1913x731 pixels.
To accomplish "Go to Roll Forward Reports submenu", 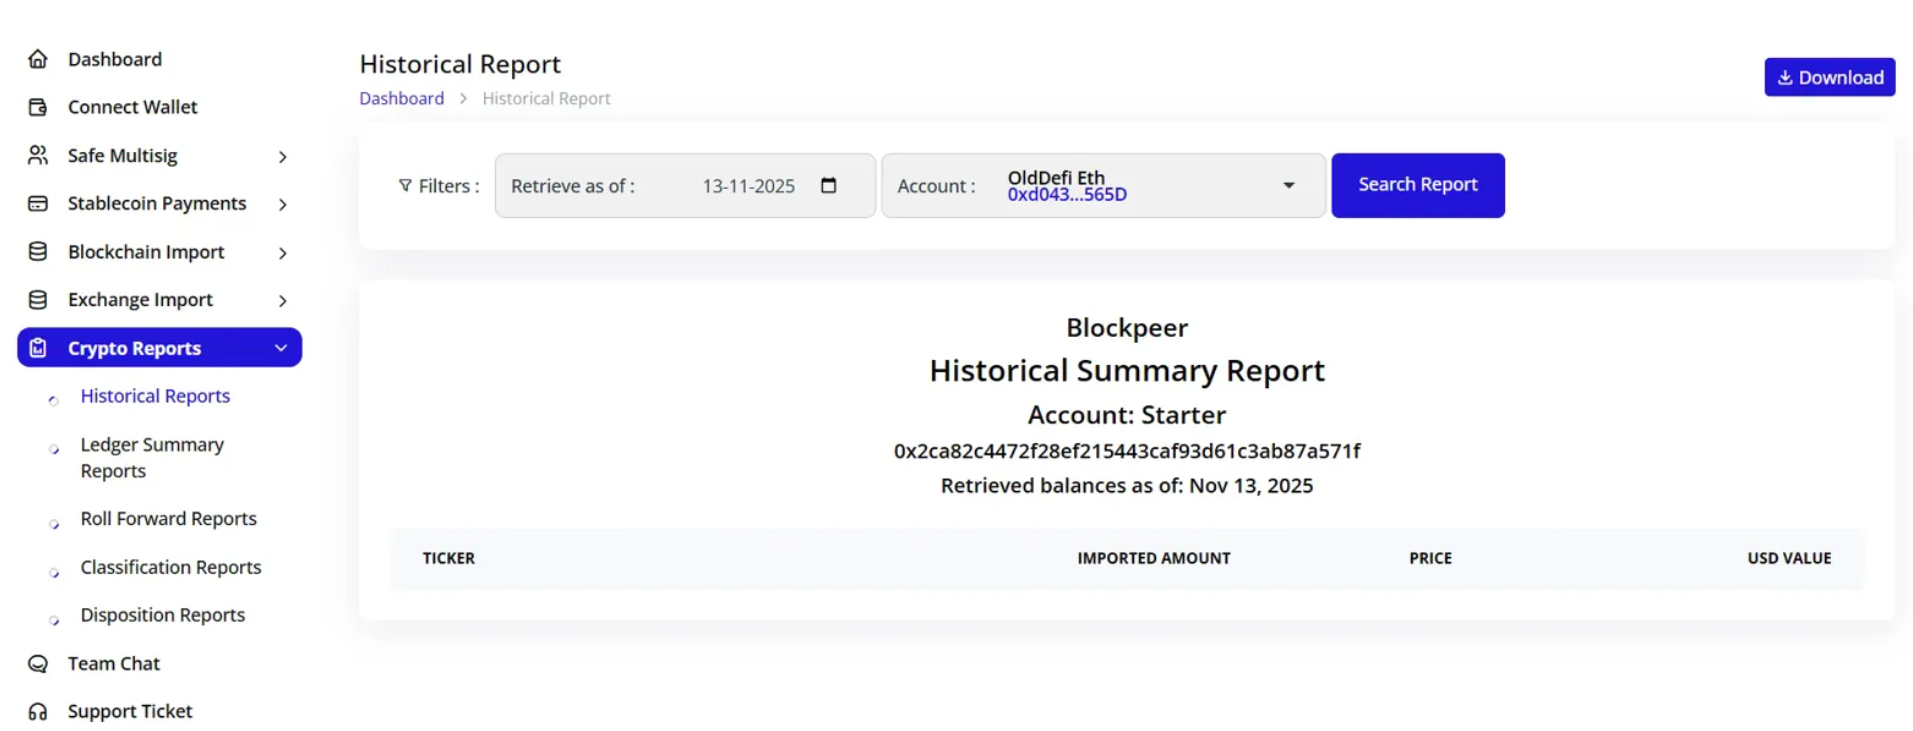I will 168,518.
